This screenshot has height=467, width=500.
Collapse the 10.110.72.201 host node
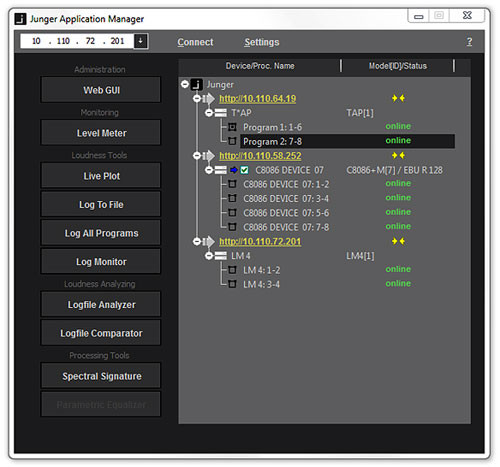coord(197,241)
